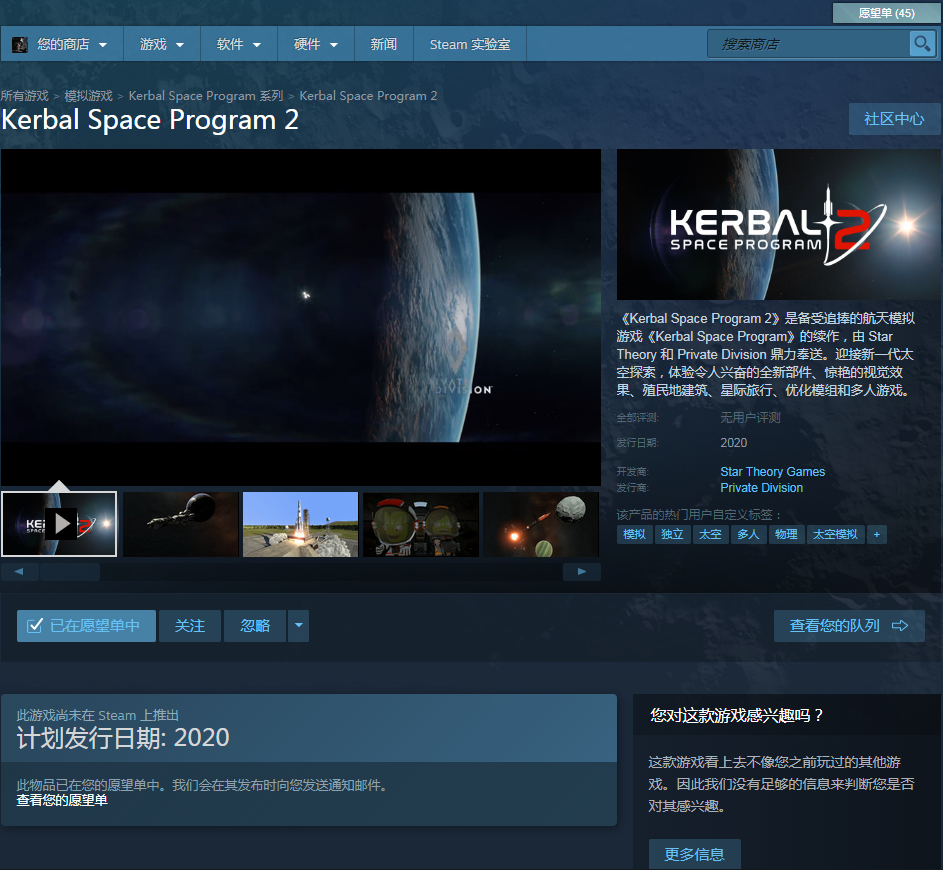Expand the dropdown arrow beside 忽略
Image resolution: width=943 pixels, height=870 pixels.
[x=298, y=626]
